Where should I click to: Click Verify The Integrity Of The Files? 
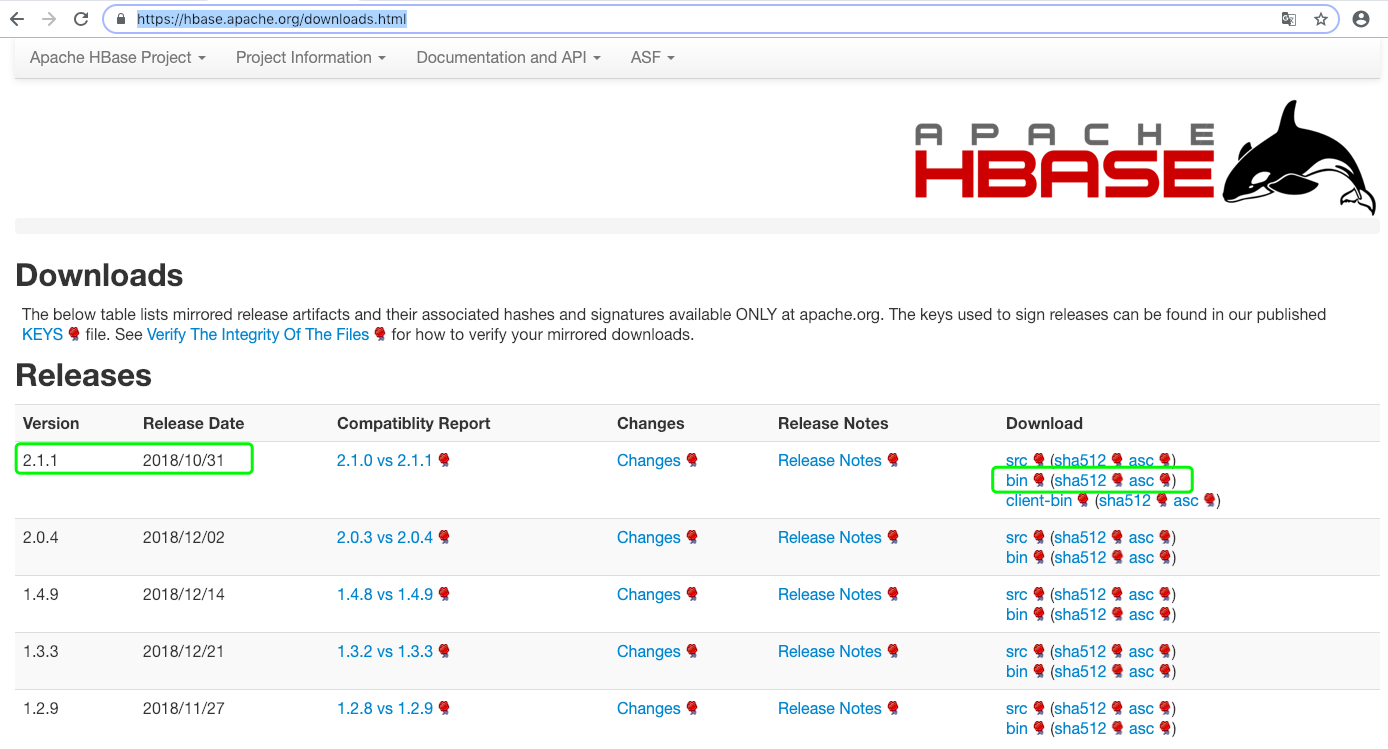(x=257, y=334)
